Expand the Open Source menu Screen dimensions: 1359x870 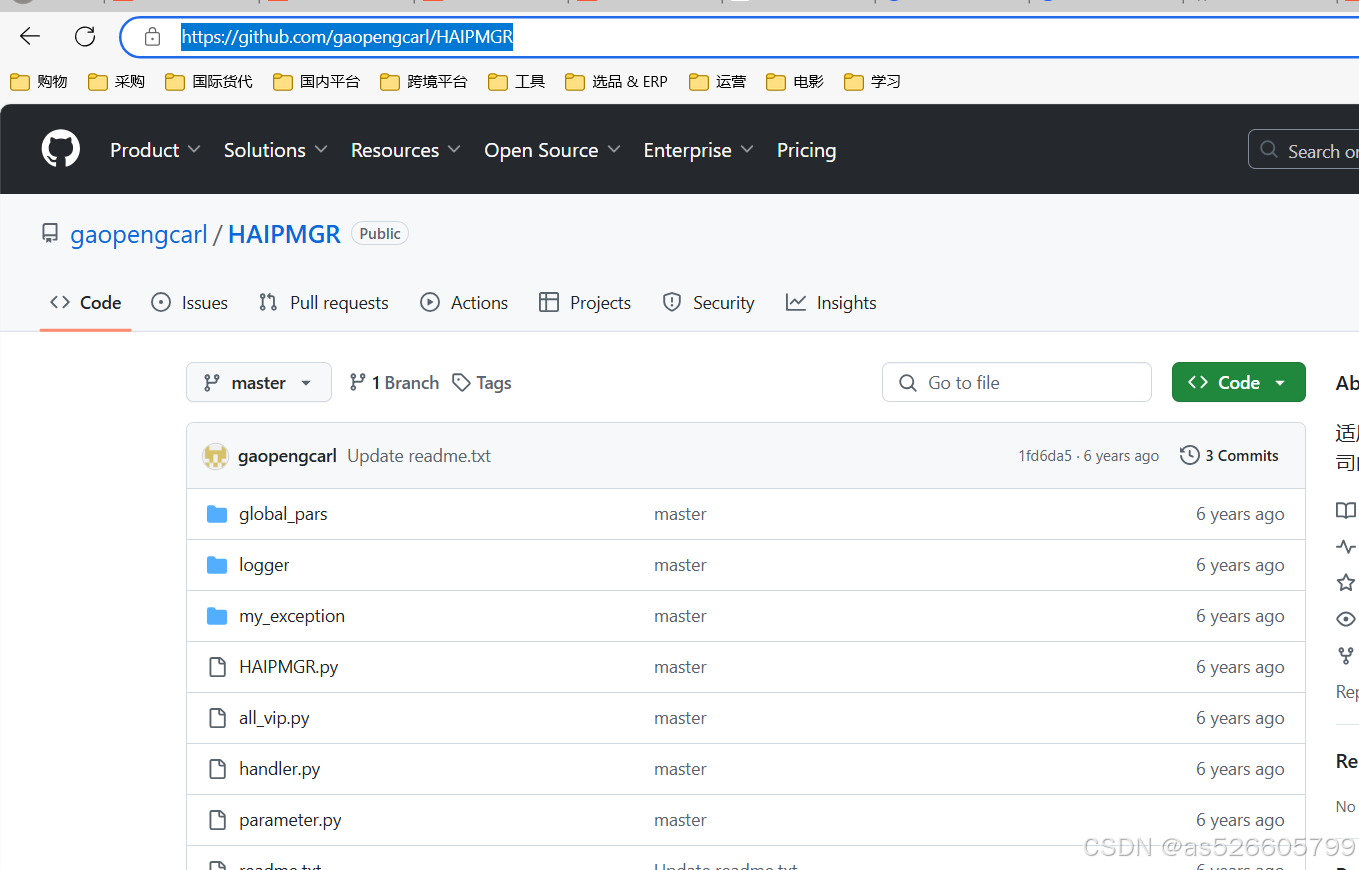(x=552, y=150)
